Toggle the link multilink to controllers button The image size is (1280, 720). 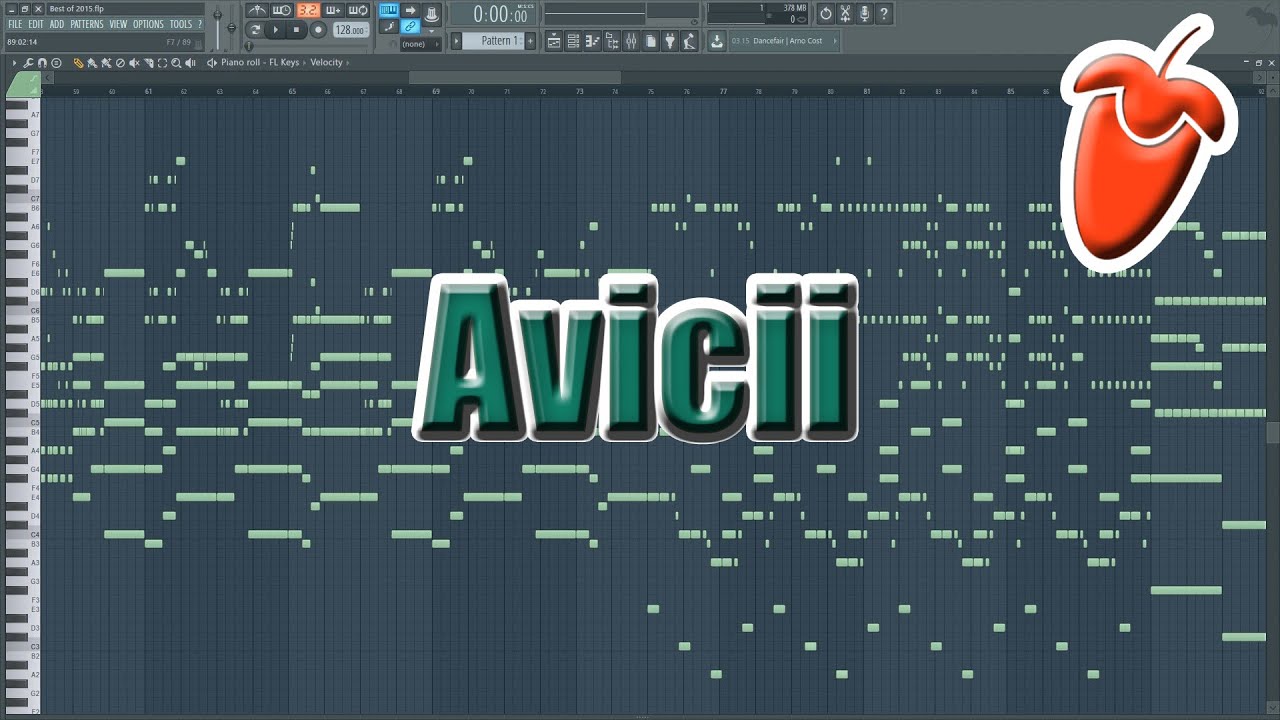[410, 26]
